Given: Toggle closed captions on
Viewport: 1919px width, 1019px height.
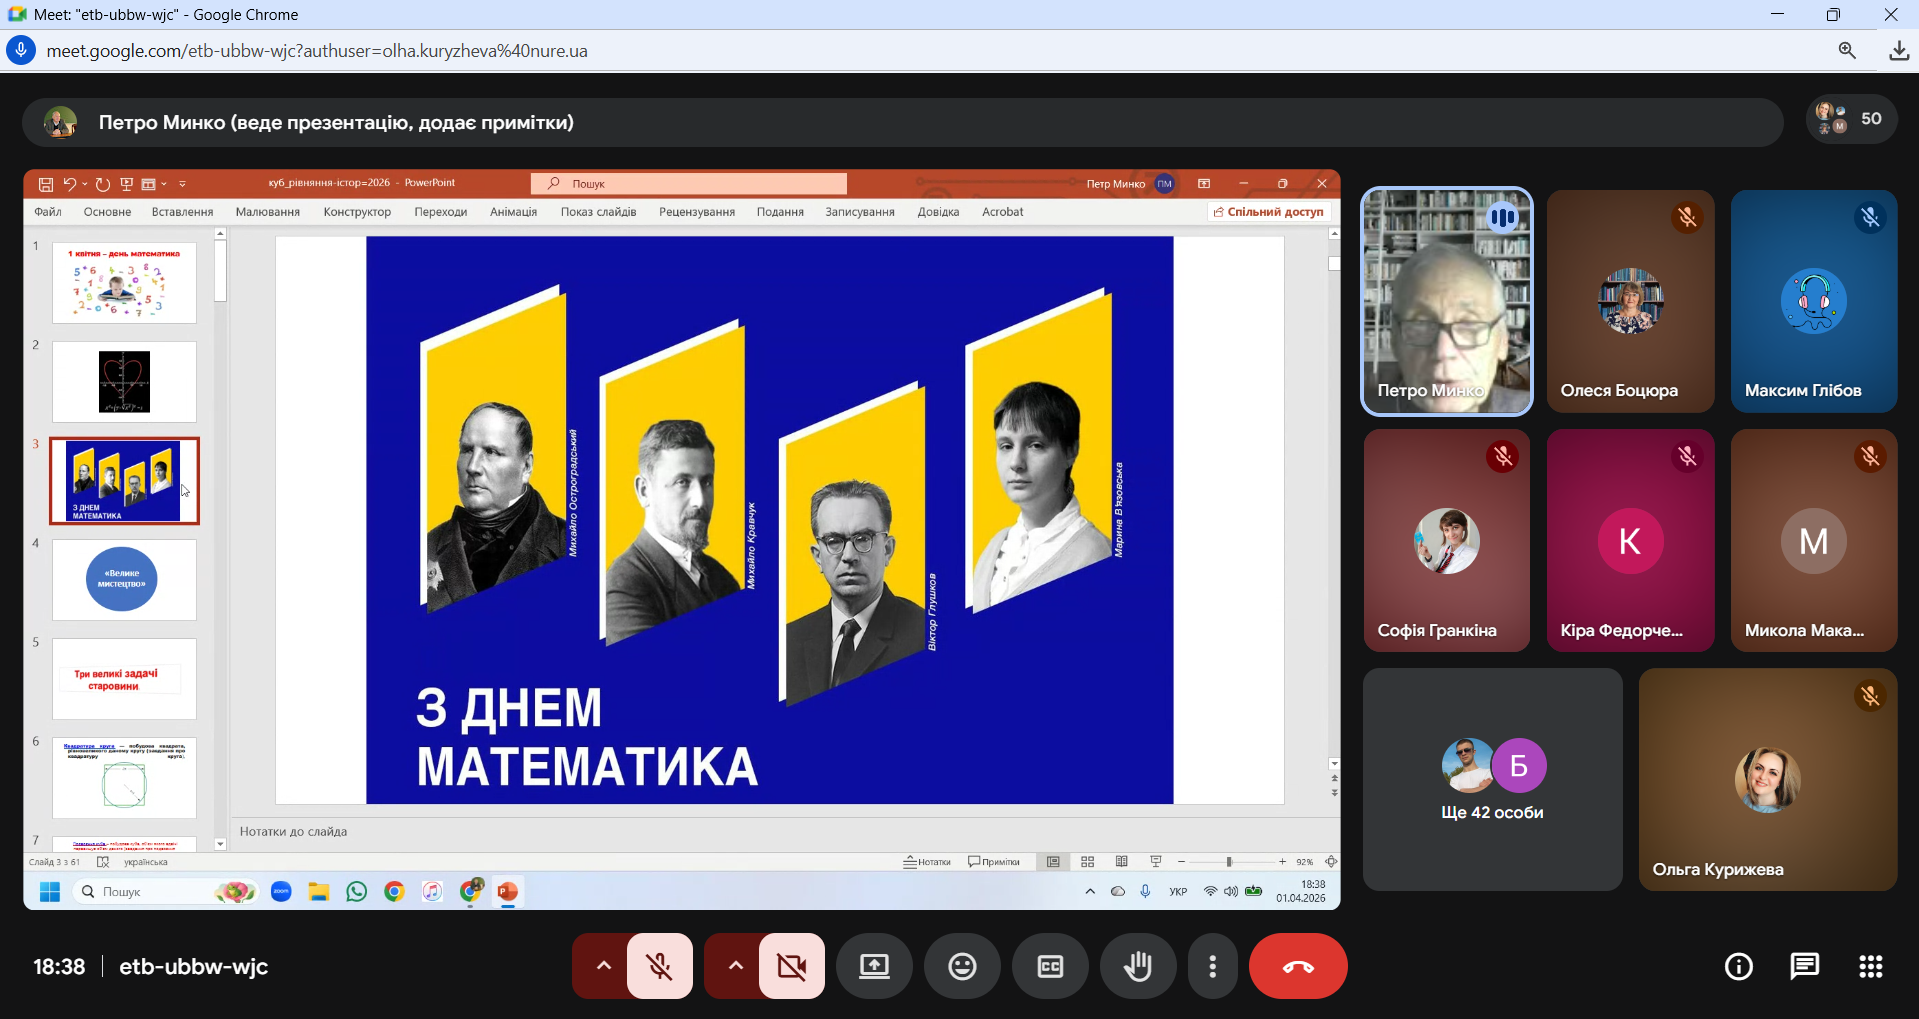Looking at the screenshot, I should click(1050, 966).
